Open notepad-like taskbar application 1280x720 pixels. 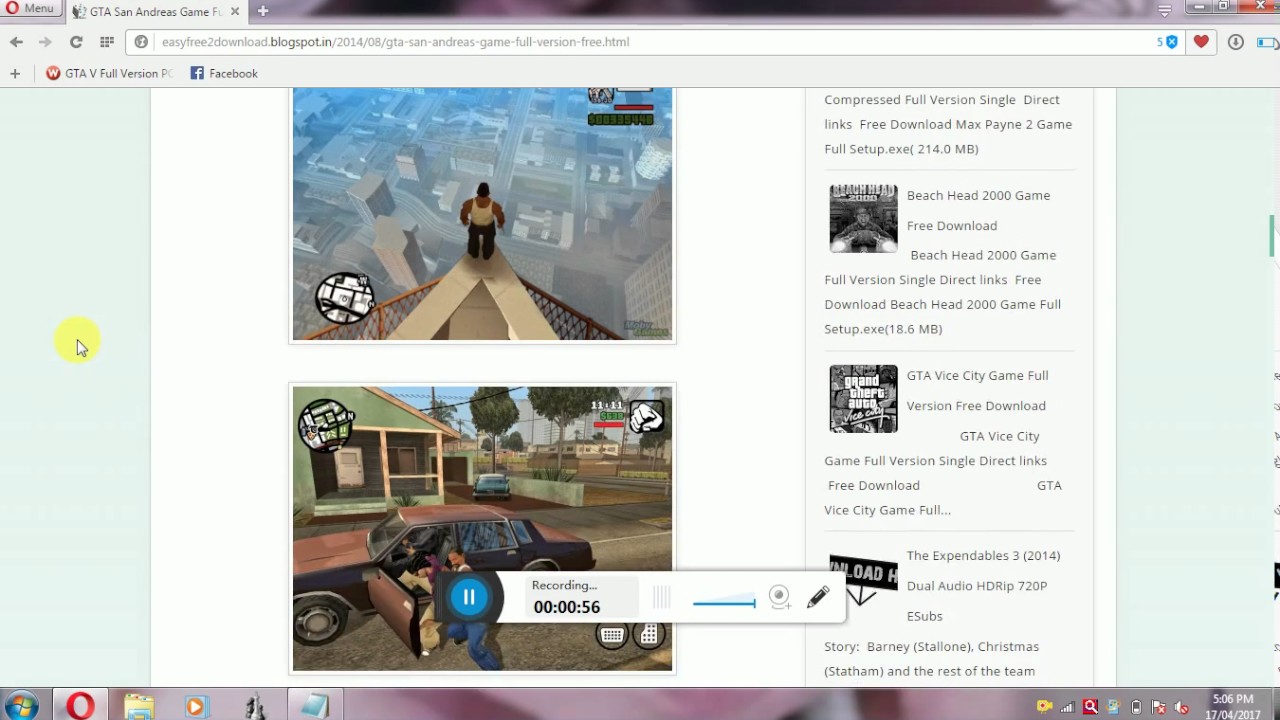tap(314, 706)
